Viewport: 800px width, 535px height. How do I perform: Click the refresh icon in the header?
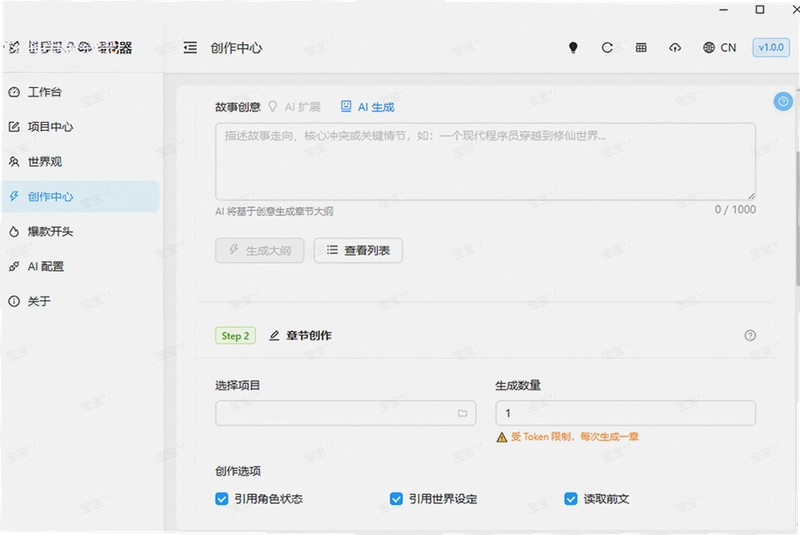(x=607, y=48)
